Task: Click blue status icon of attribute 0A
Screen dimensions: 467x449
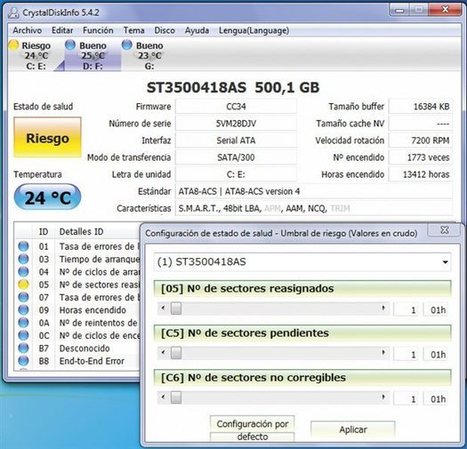Action: pos(23,322)
